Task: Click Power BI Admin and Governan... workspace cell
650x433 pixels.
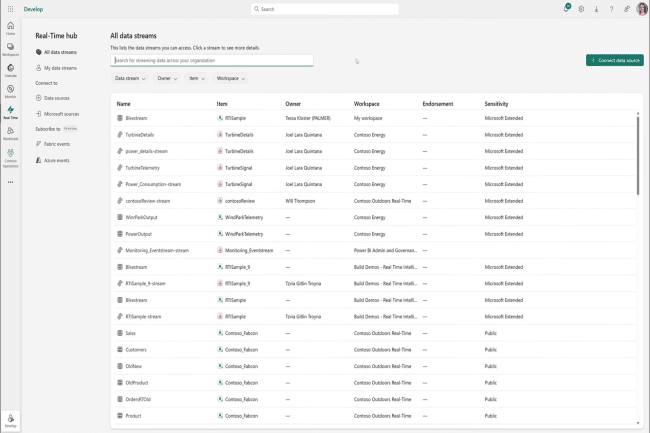Action: (385, 250)
